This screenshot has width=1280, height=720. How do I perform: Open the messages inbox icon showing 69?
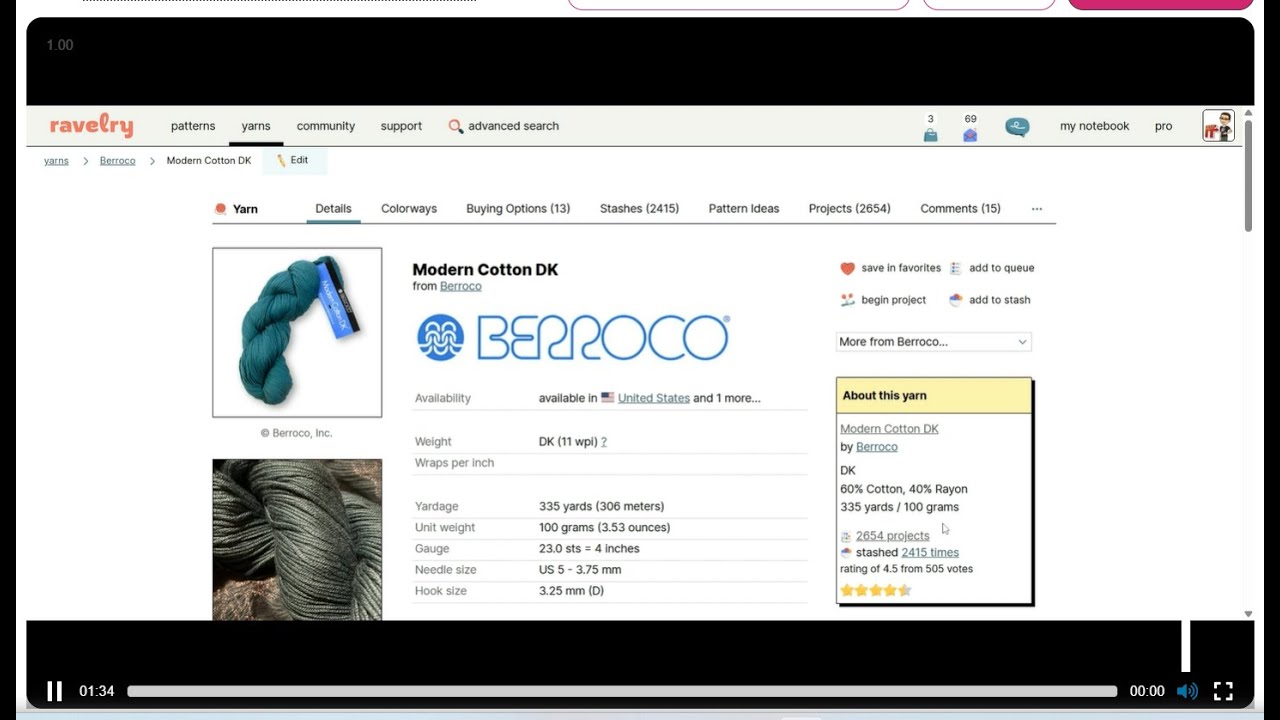coord(970,135)
